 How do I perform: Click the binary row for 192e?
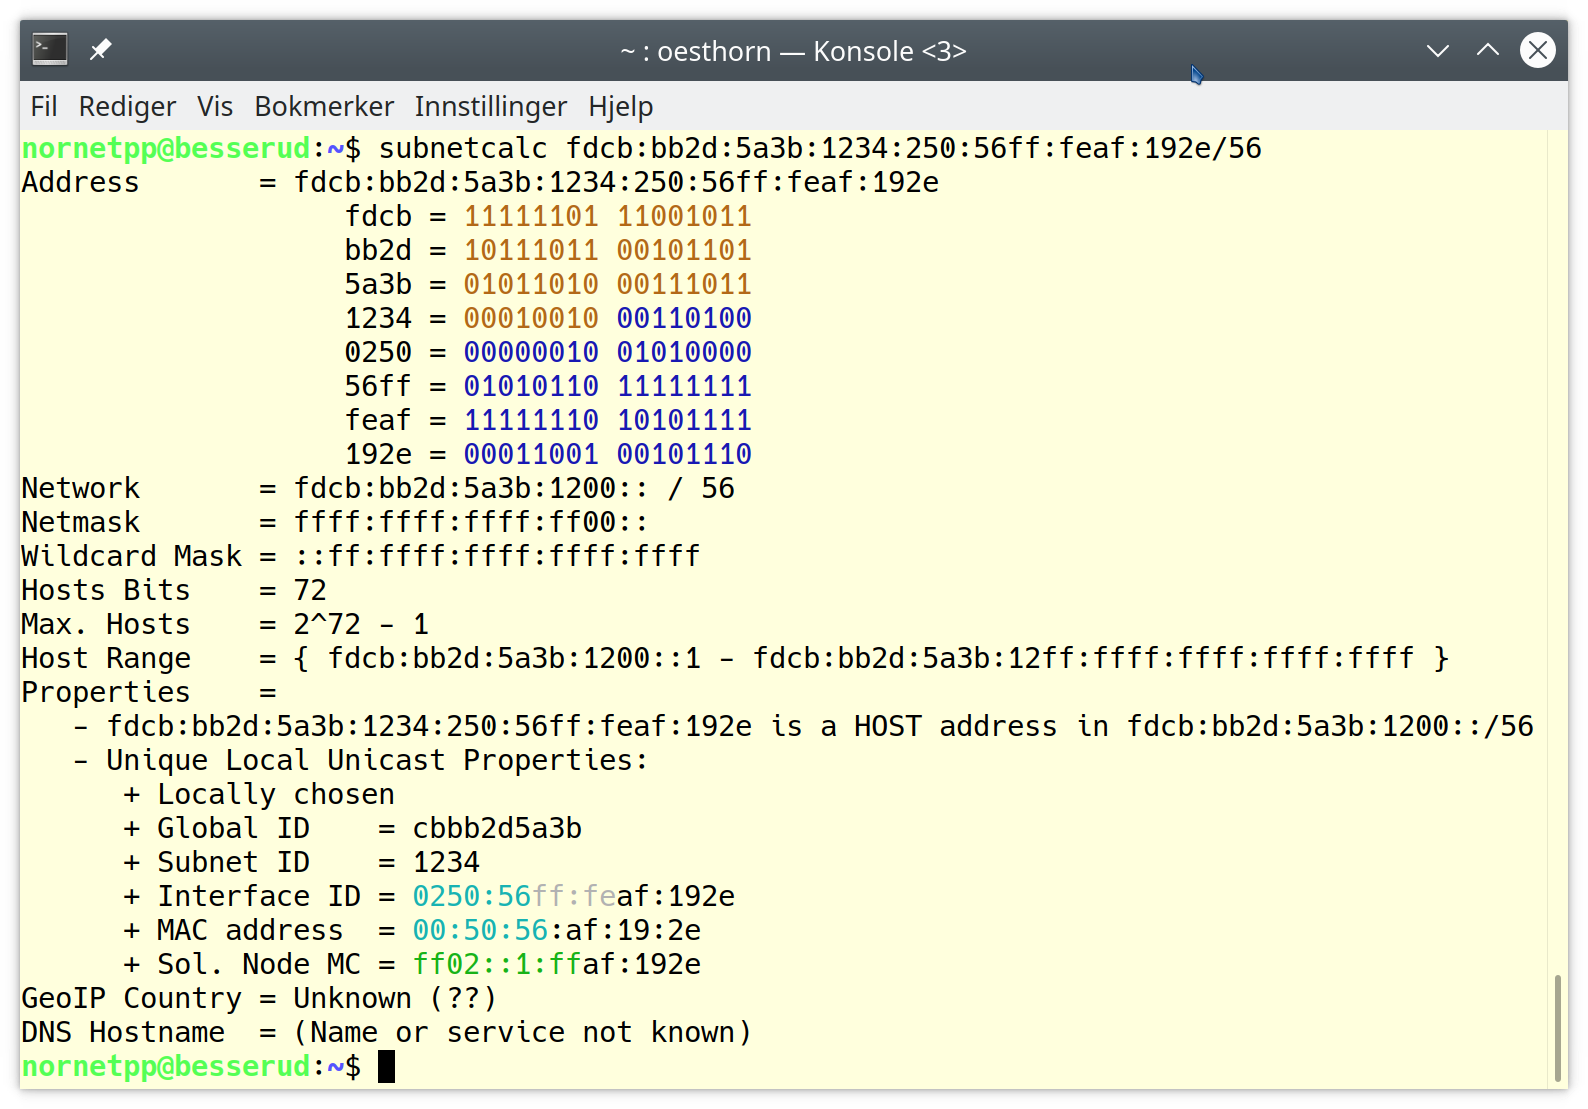[548, 454]
